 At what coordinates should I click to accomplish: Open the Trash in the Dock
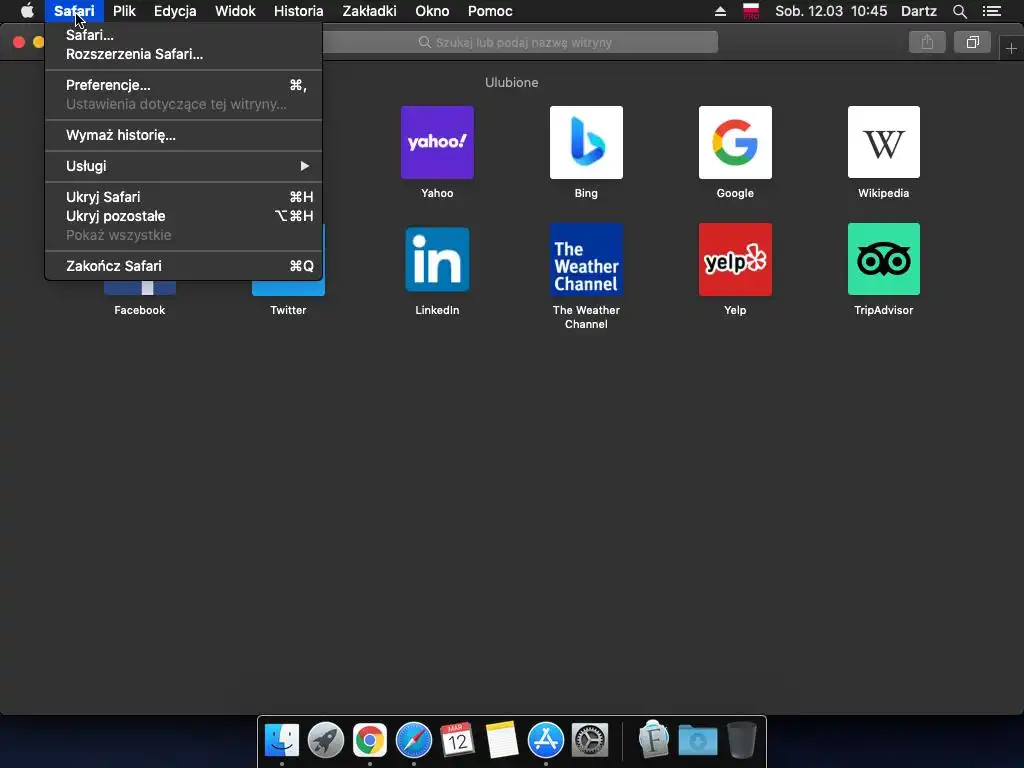click(741, 740)
